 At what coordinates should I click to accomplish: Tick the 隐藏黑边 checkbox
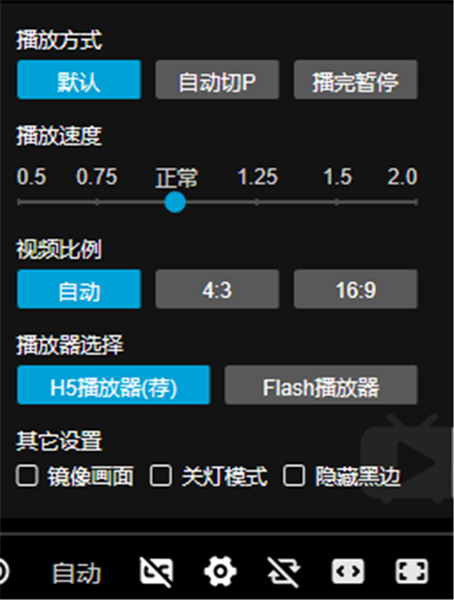pyautogui.click(x=294, y=476)
